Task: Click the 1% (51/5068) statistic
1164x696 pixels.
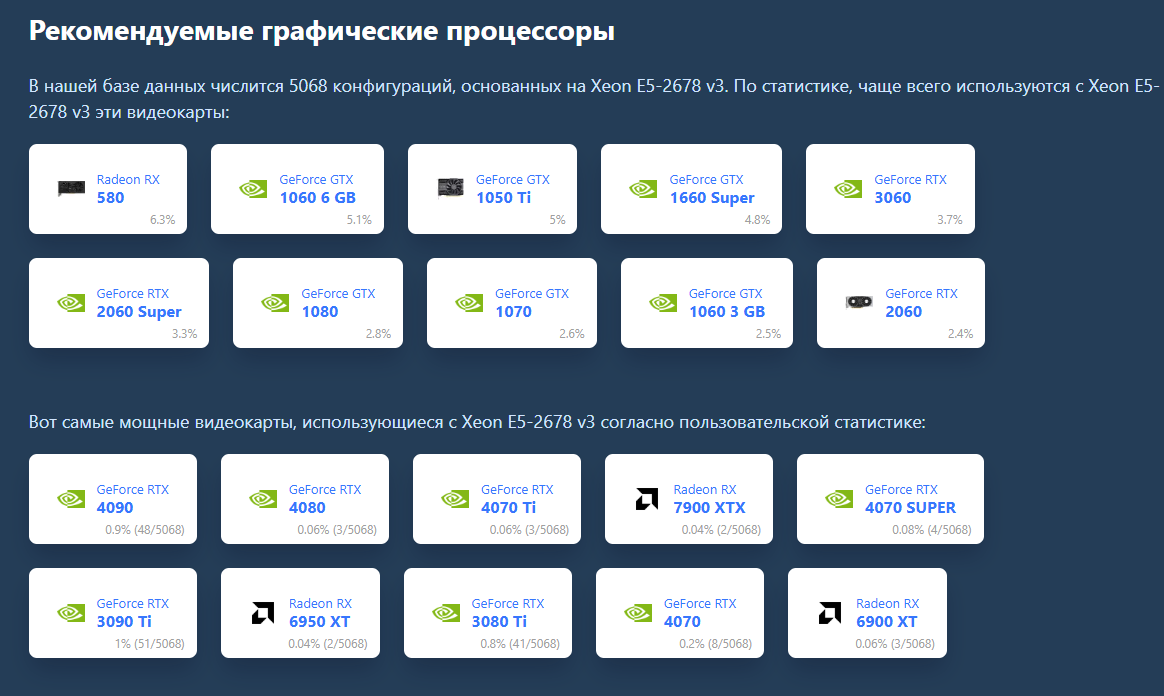Action: (149, 644)
